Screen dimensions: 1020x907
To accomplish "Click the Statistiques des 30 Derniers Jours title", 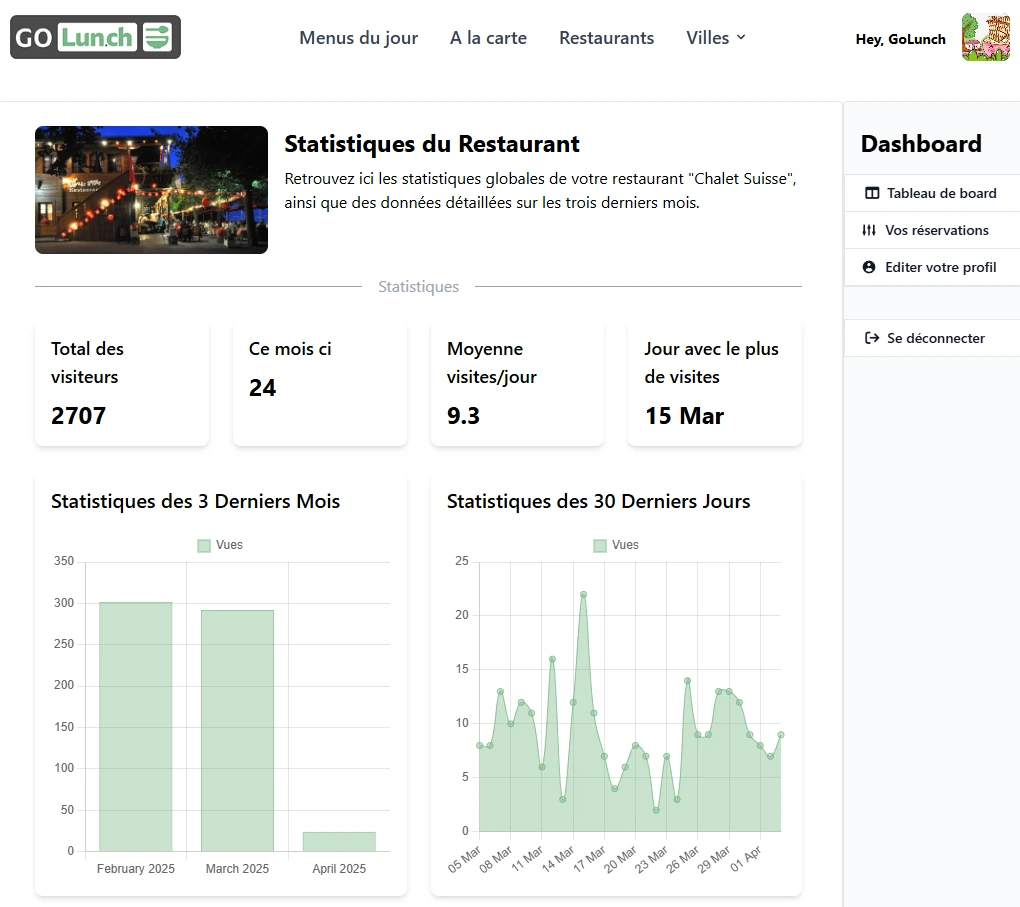I will (x=598, y=501).
